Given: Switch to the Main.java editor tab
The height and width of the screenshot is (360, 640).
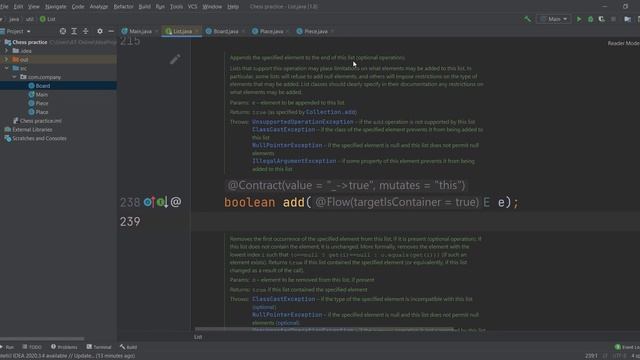Looking at the screenshot, I should [x=139, y=31].
